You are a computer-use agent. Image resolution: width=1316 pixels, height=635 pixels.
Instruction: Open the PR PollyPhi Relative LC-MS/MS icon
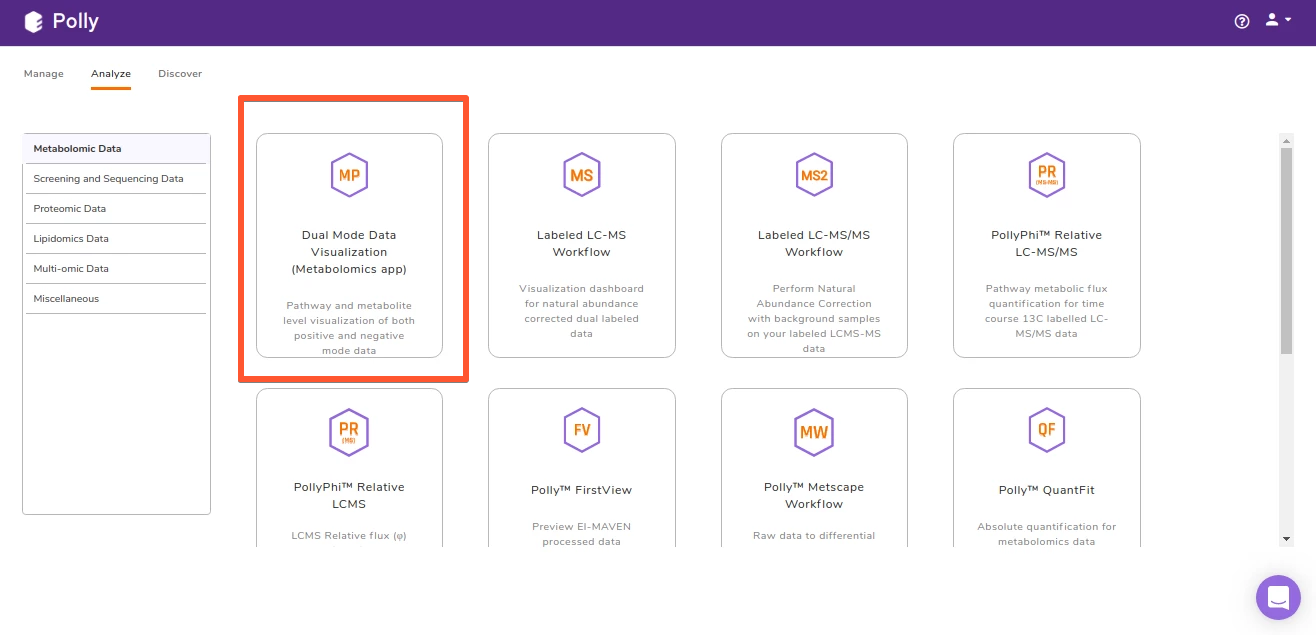click(1047, 175)
